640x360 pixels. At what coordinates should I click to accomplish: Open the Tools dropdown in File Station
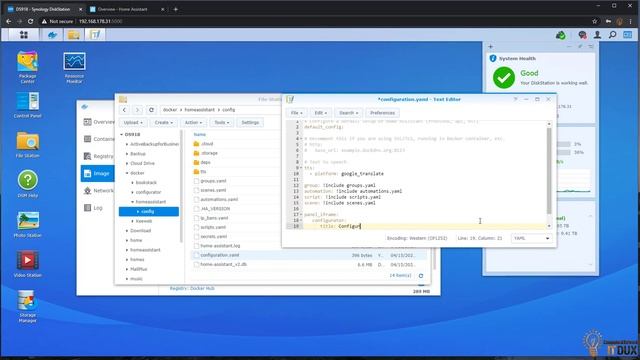click(x=222, y=122)
